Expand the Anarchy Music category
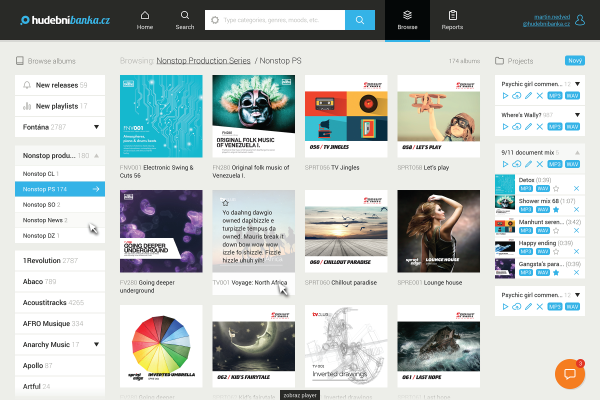 pyautogui.click(x=96, y=344)
